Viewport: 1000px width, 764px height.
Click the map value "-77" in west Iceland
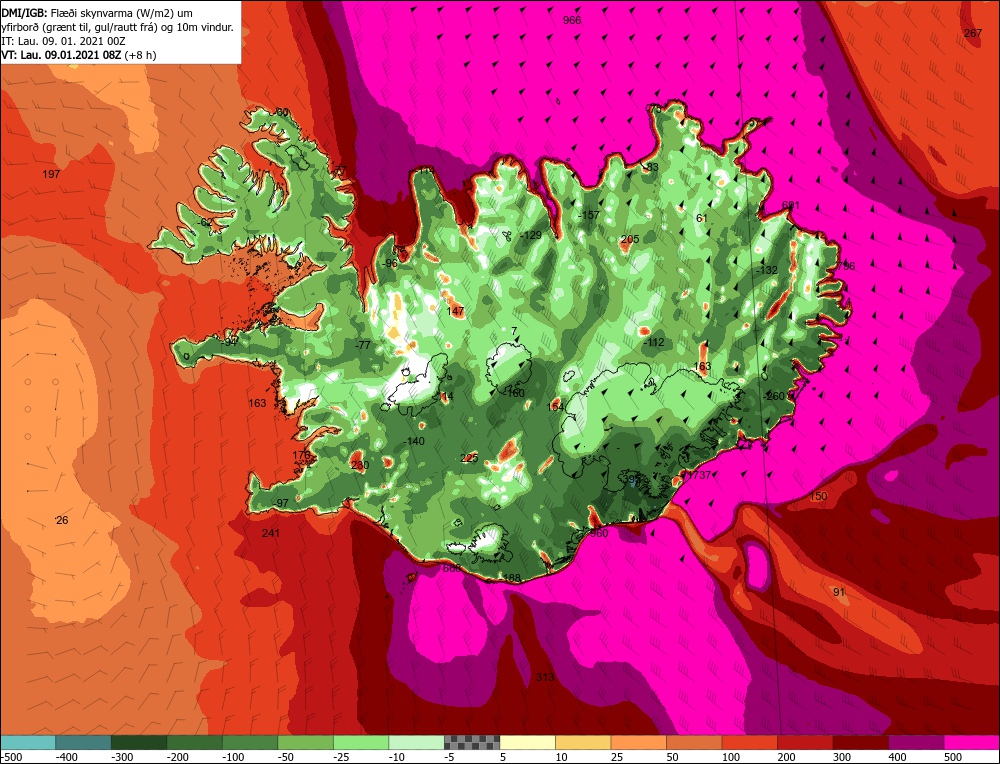pyautogui.click(x=362, y=345)
